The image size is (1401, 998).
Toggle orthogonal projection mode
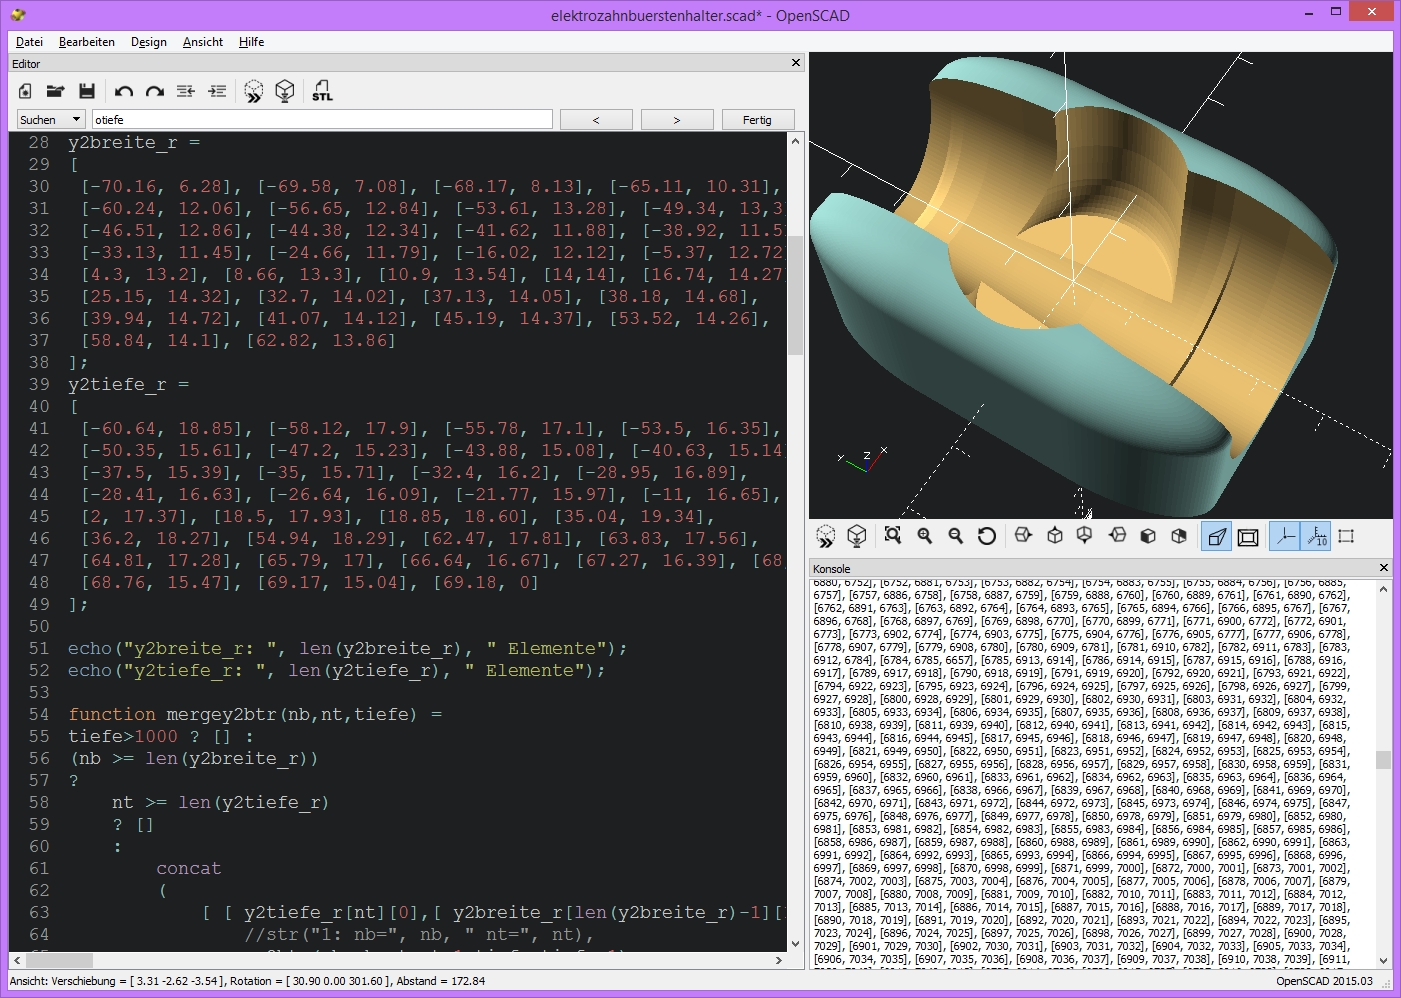tap(1248, 537)
